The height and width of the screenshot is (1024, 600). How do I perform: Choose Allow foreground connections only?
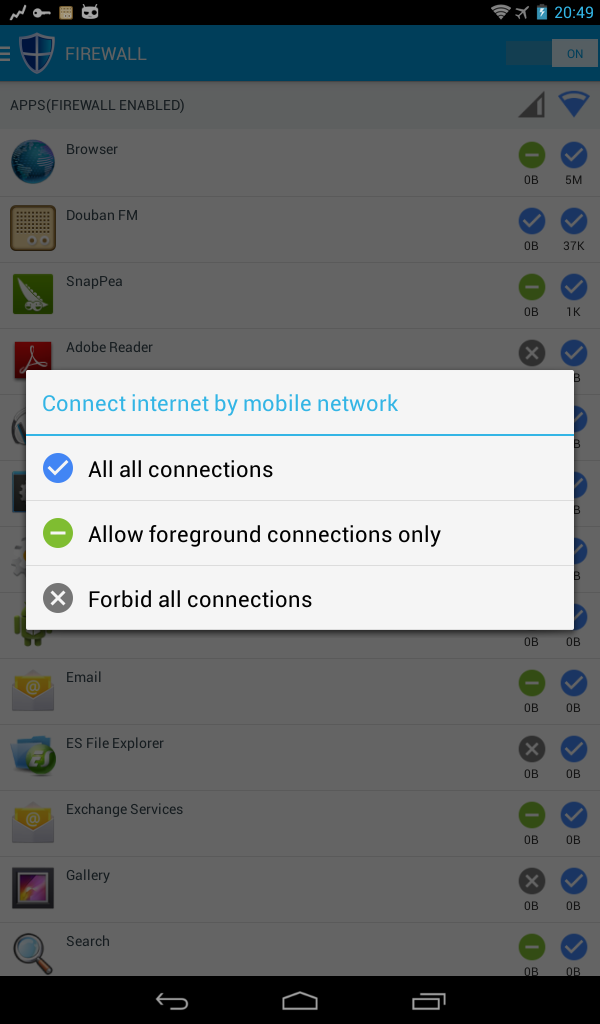click(x=300, y=534)
